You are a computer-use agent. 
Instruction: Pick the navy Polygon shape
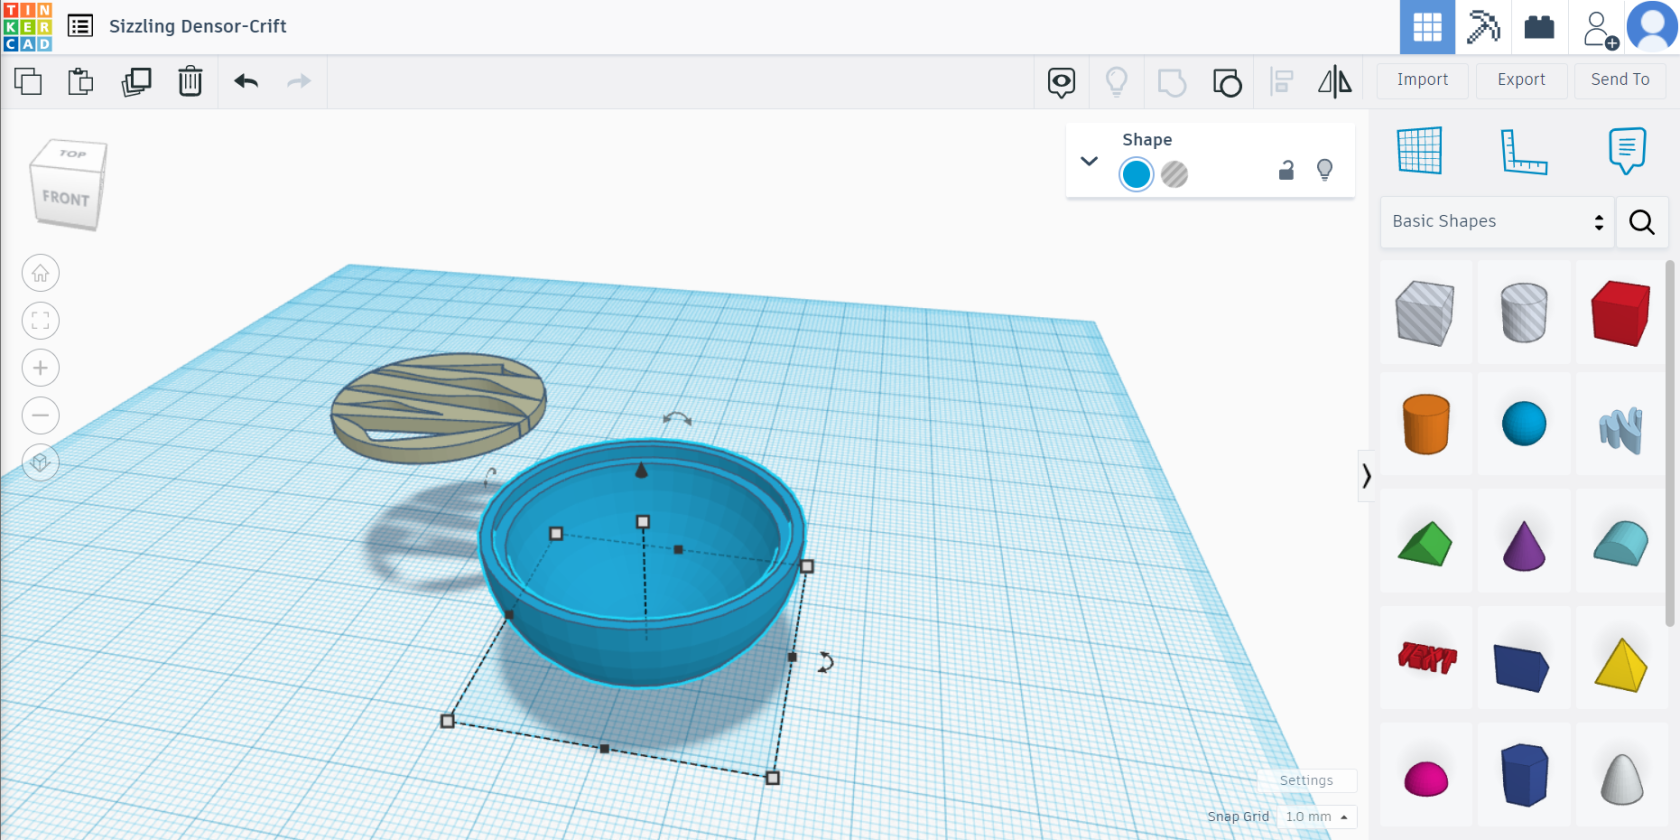point(1524,775)
